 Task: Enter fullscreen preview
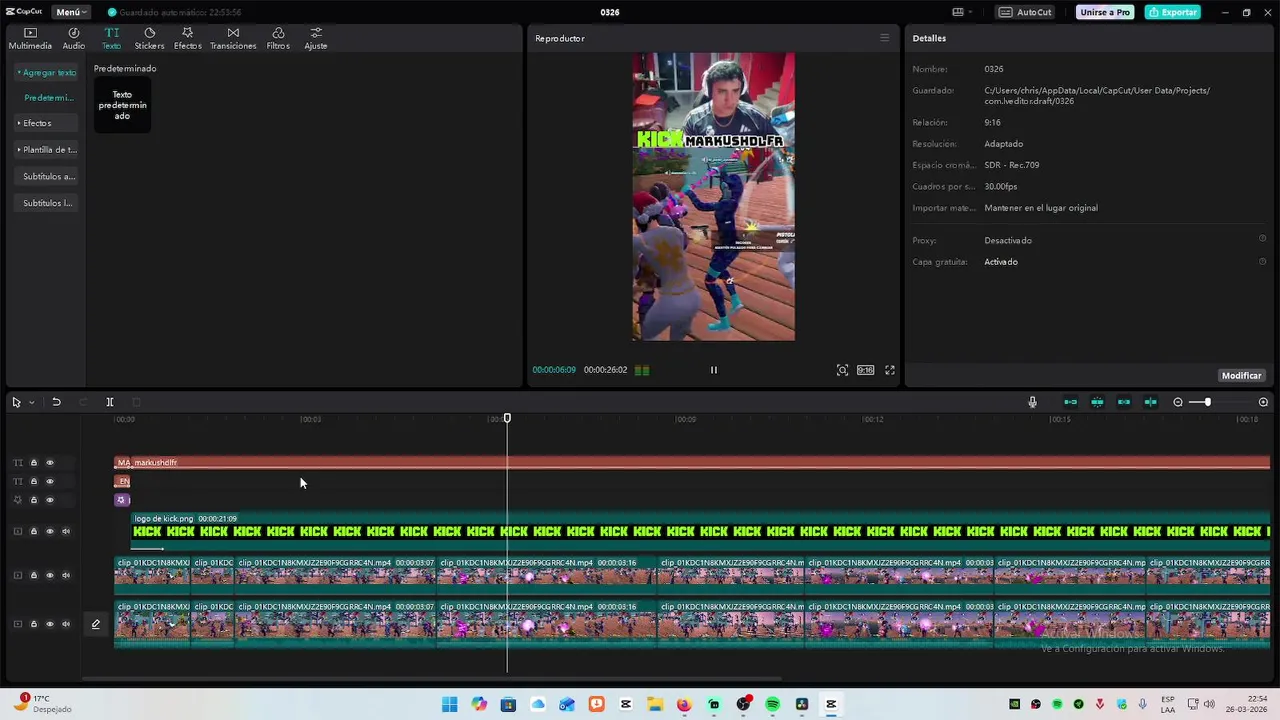coord(890,370)
